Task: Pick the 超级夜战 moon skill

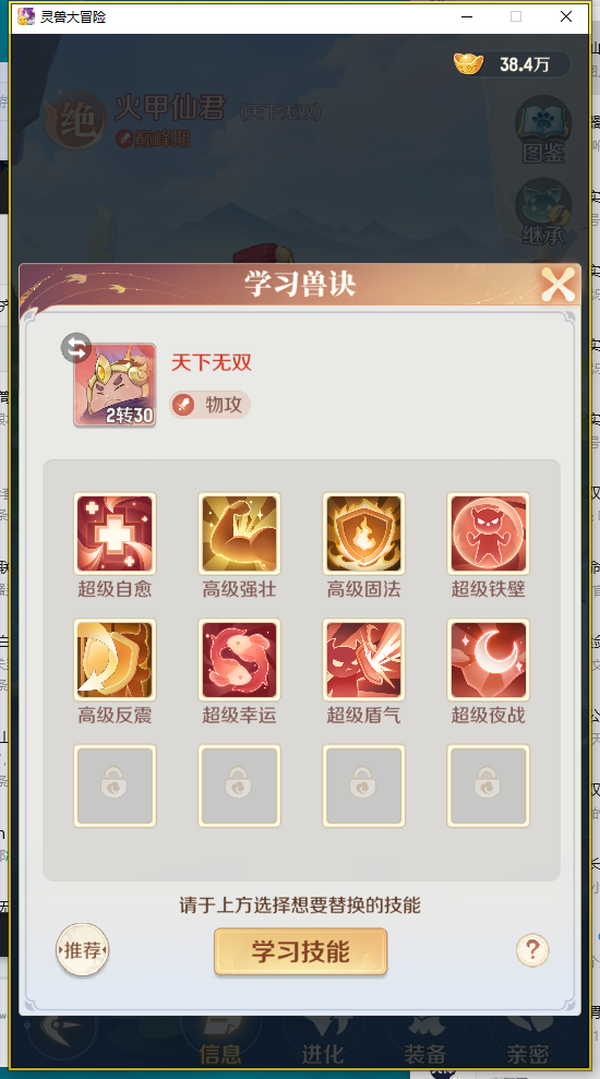Action: tap(489, 659)
